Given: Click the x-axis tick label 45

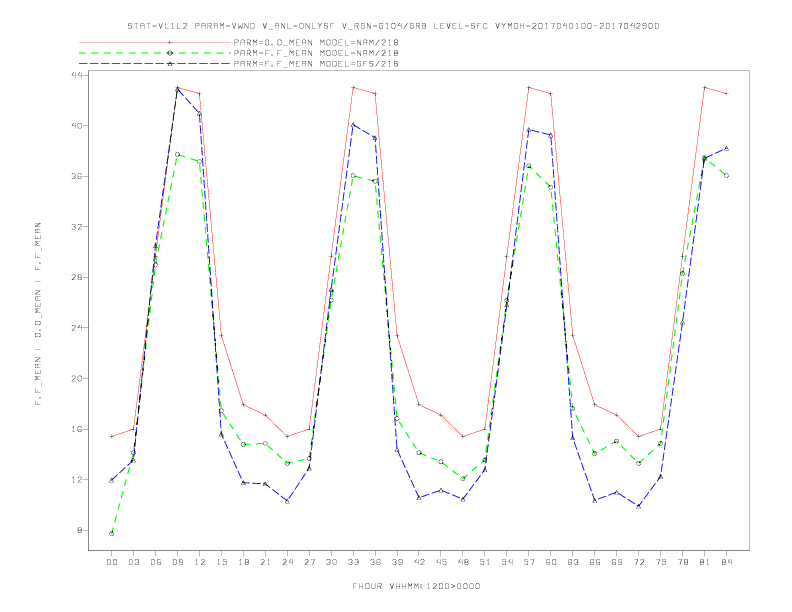Looking at the screenshot, I should point(441,562).
